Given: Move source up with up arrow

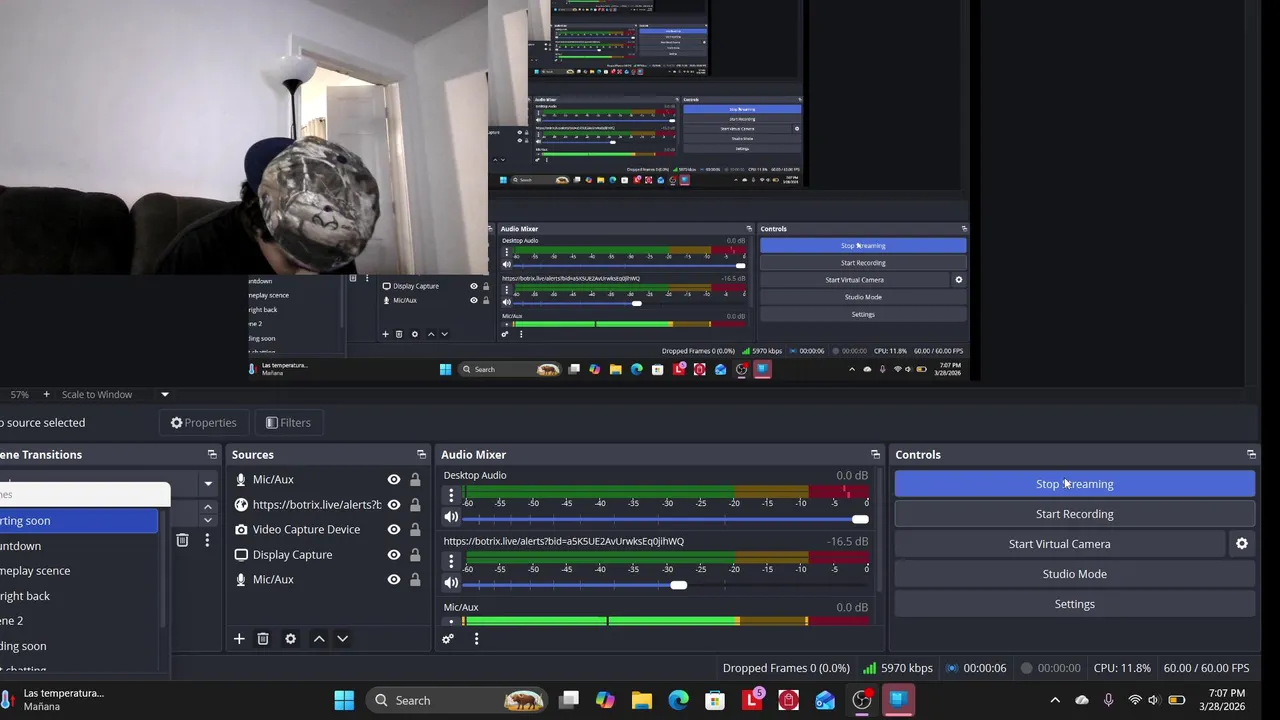Looking at the screenshot, I should click(319, 639).
